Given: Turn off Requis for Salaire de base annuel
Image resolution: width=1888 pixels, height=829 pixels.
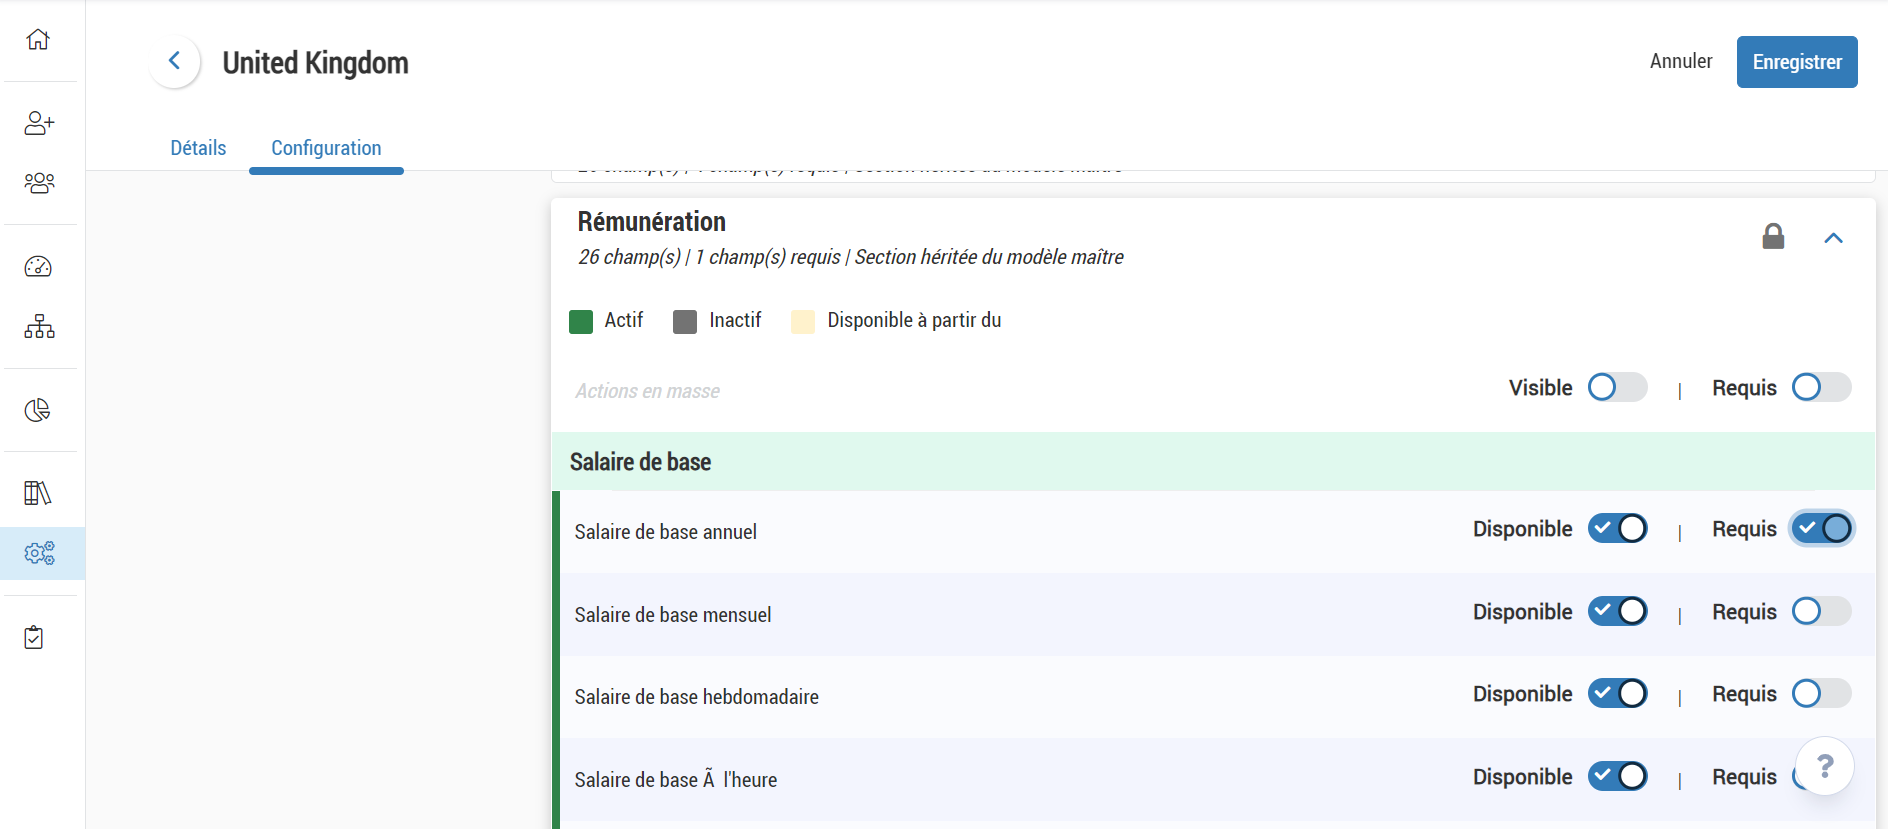Looking at the screenshot, I should [1821, 528].
